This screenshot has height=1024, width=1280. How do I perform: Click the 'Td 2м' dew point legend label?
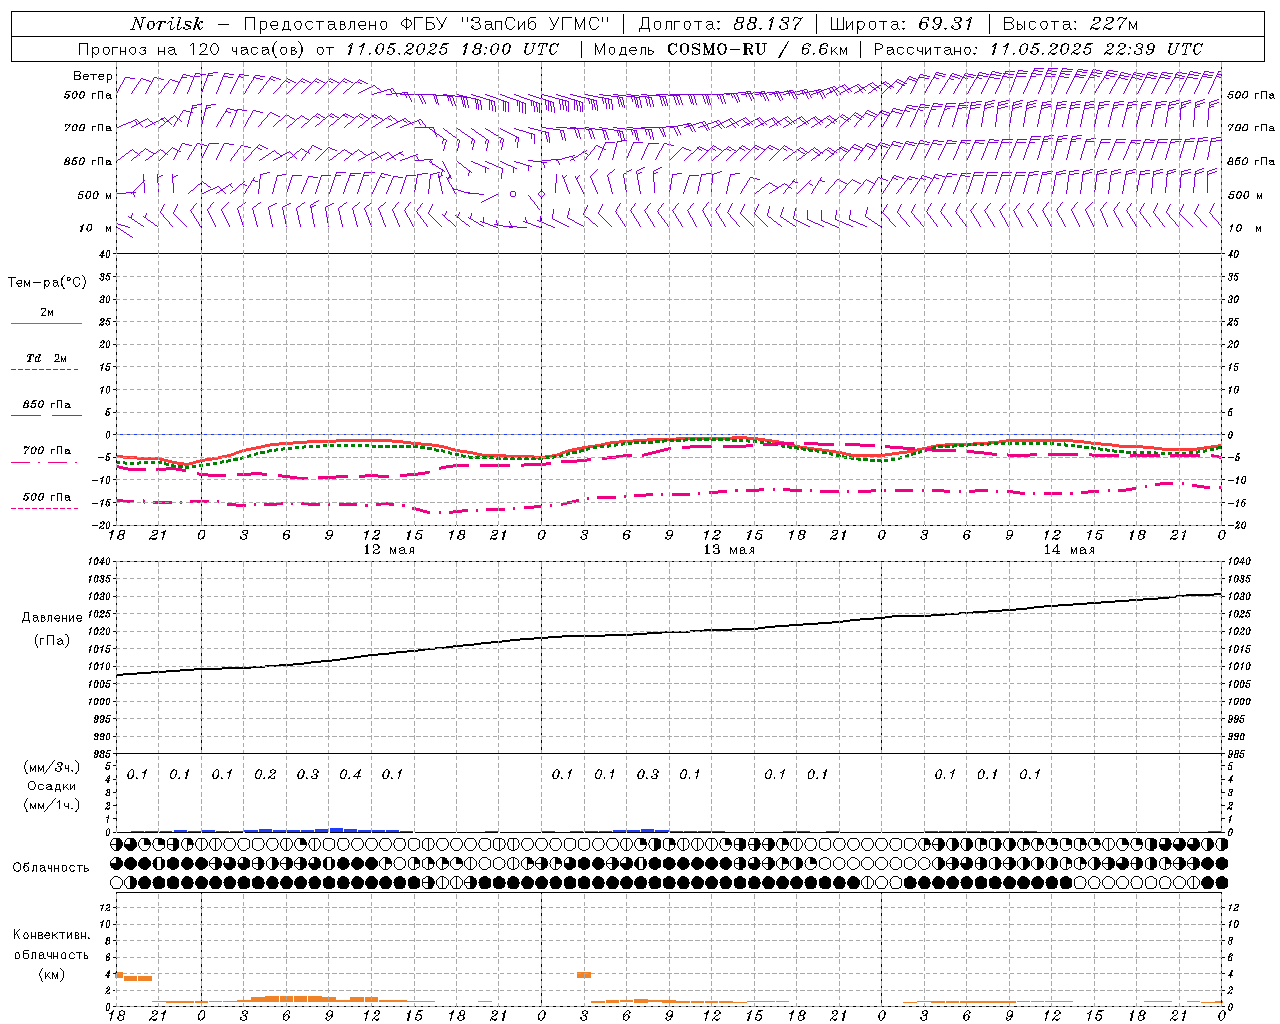(x=46, y=358)
